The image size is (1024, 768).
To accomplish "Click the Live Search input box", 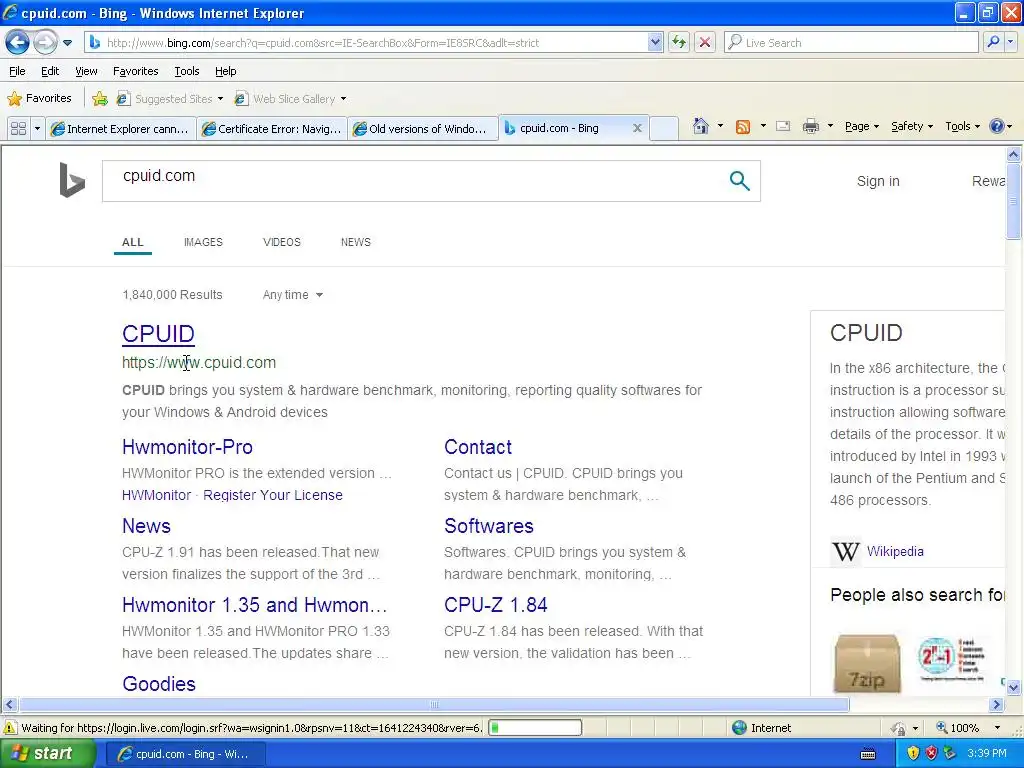I will pos(852,43).
